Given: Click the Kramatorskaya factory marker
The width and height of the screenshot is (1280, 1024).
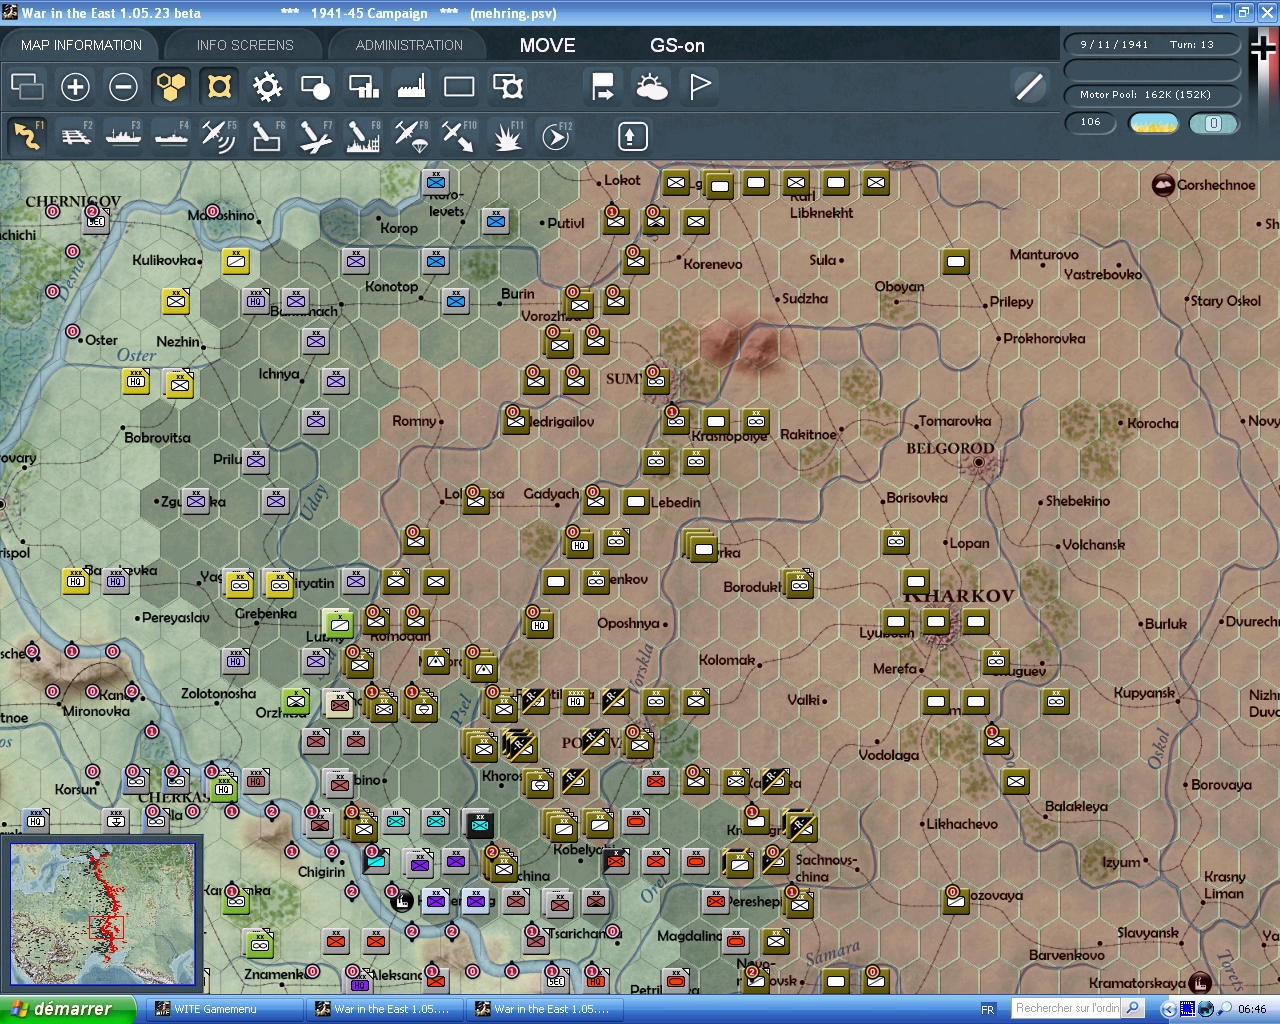Looking at the screenshot, I should pyautogui.click(x=1199, y=983).
